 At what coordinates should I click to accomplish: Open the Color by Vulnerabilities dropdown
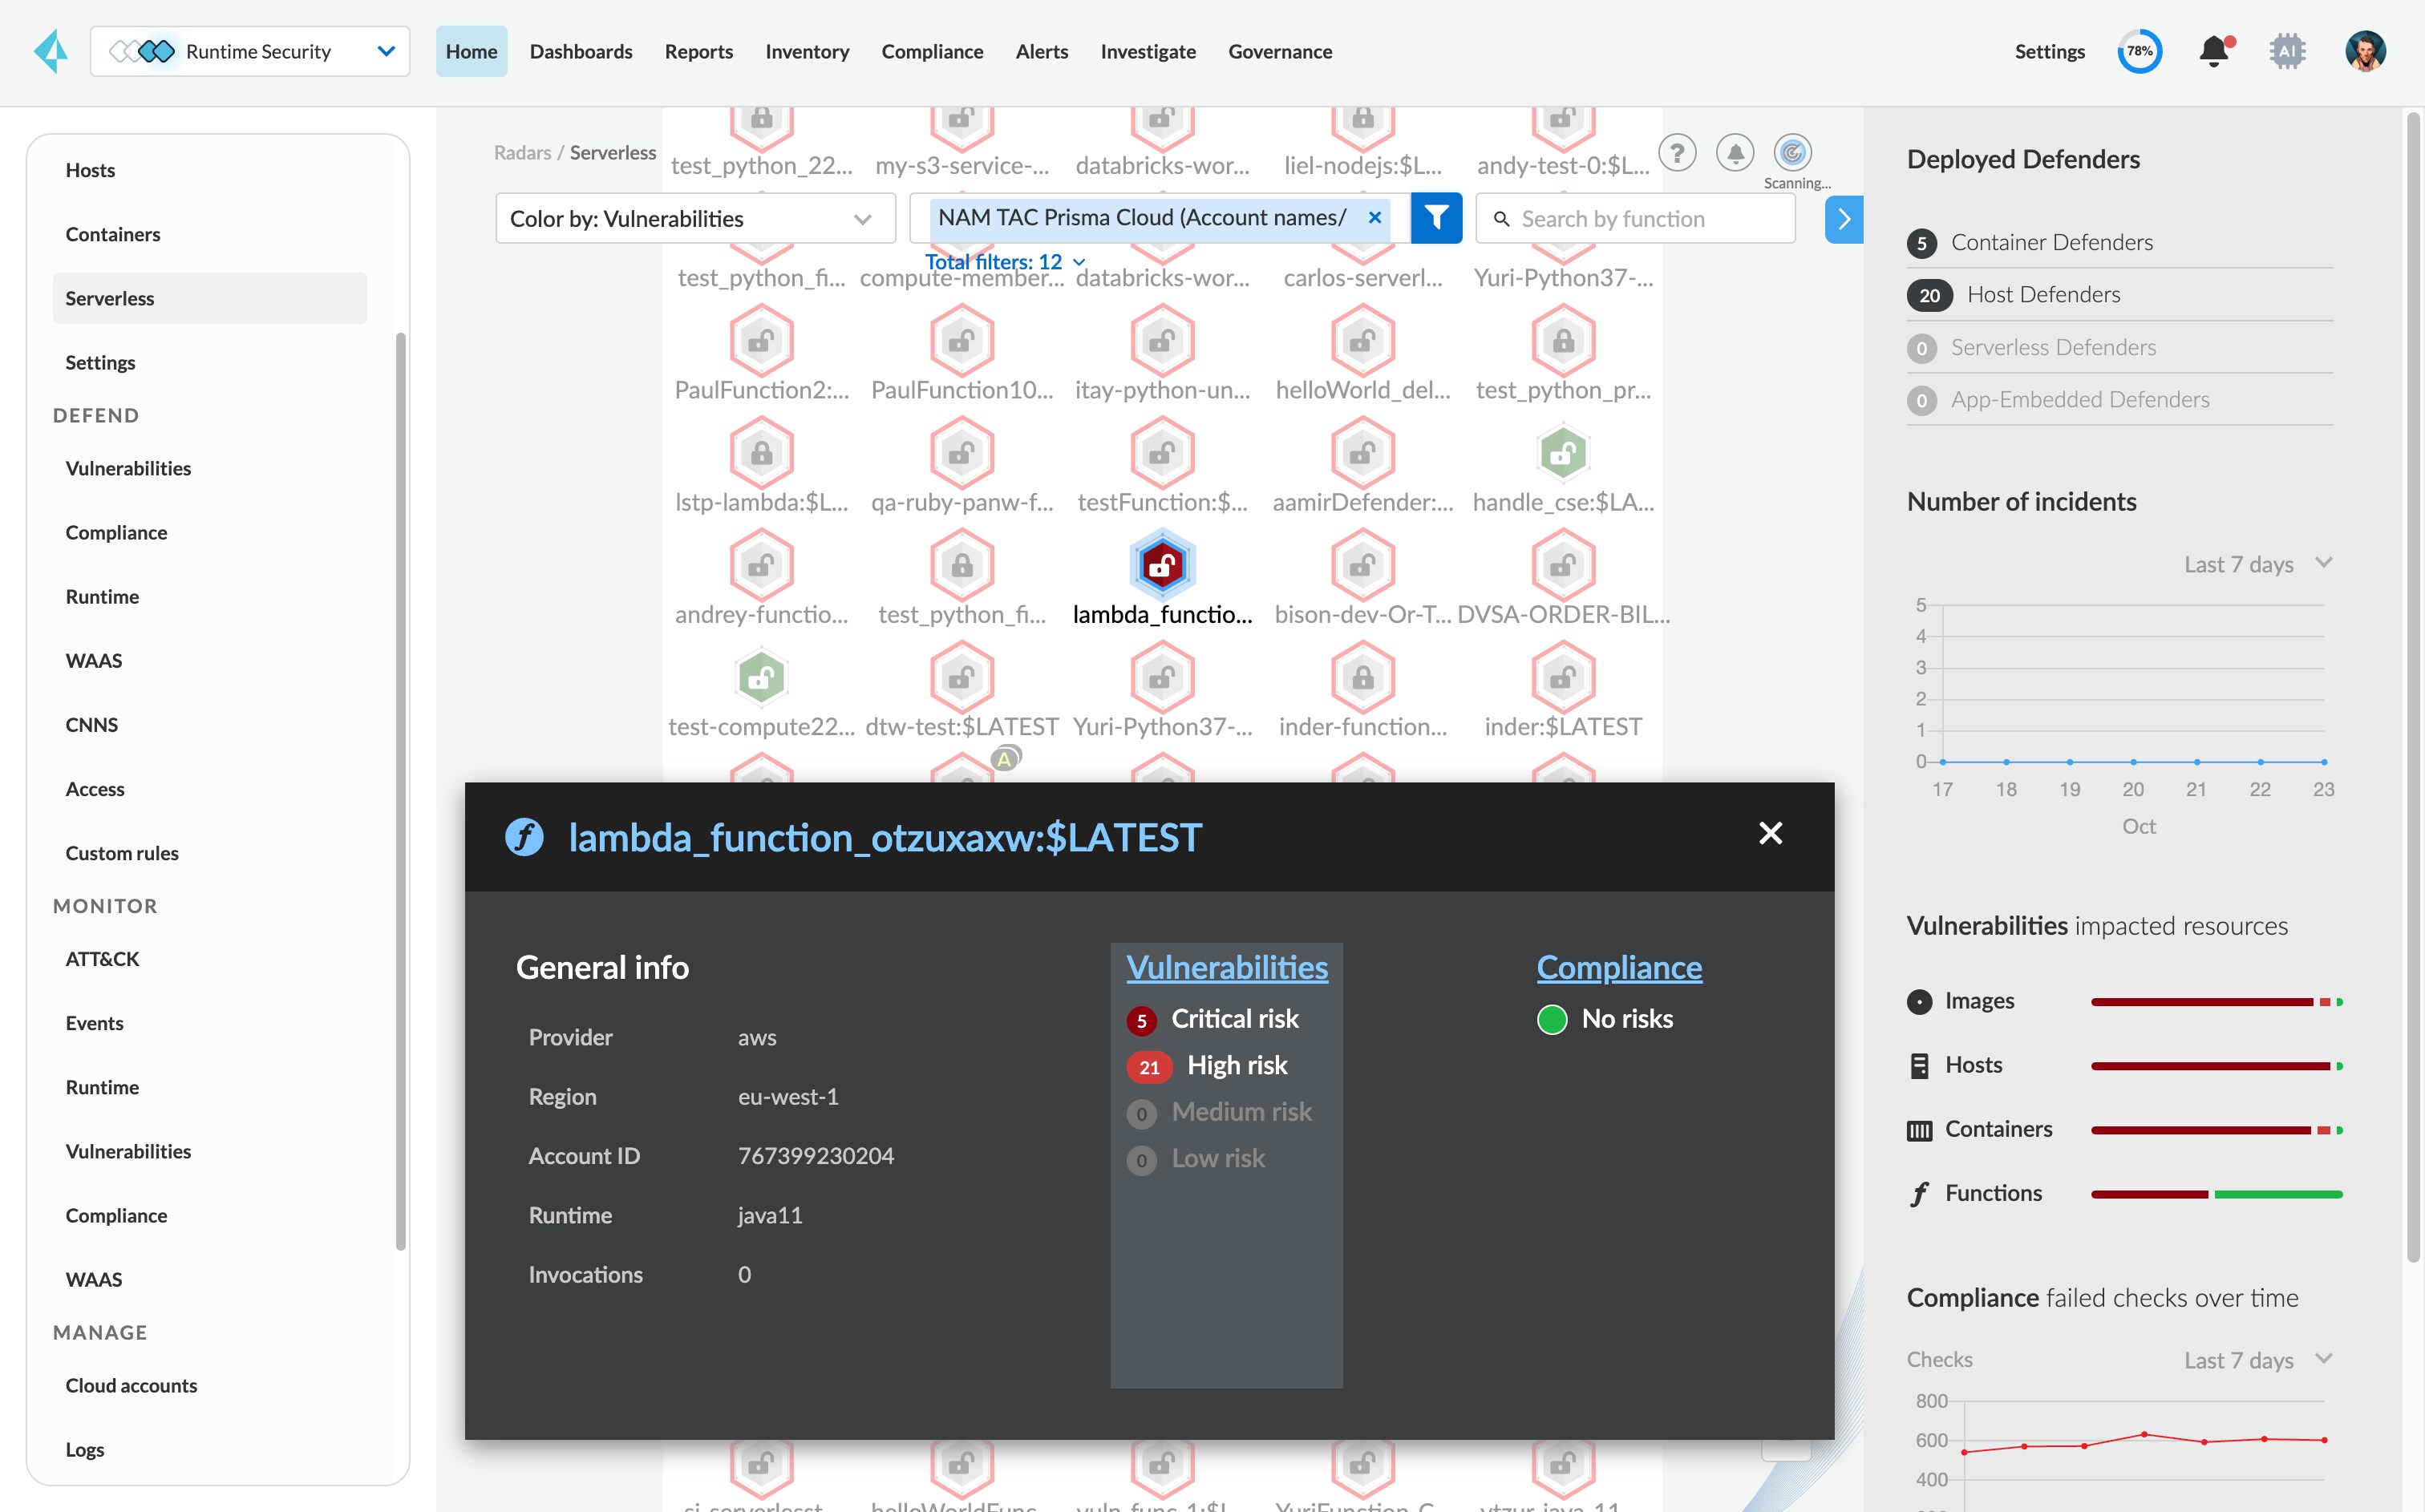[695, 219]
